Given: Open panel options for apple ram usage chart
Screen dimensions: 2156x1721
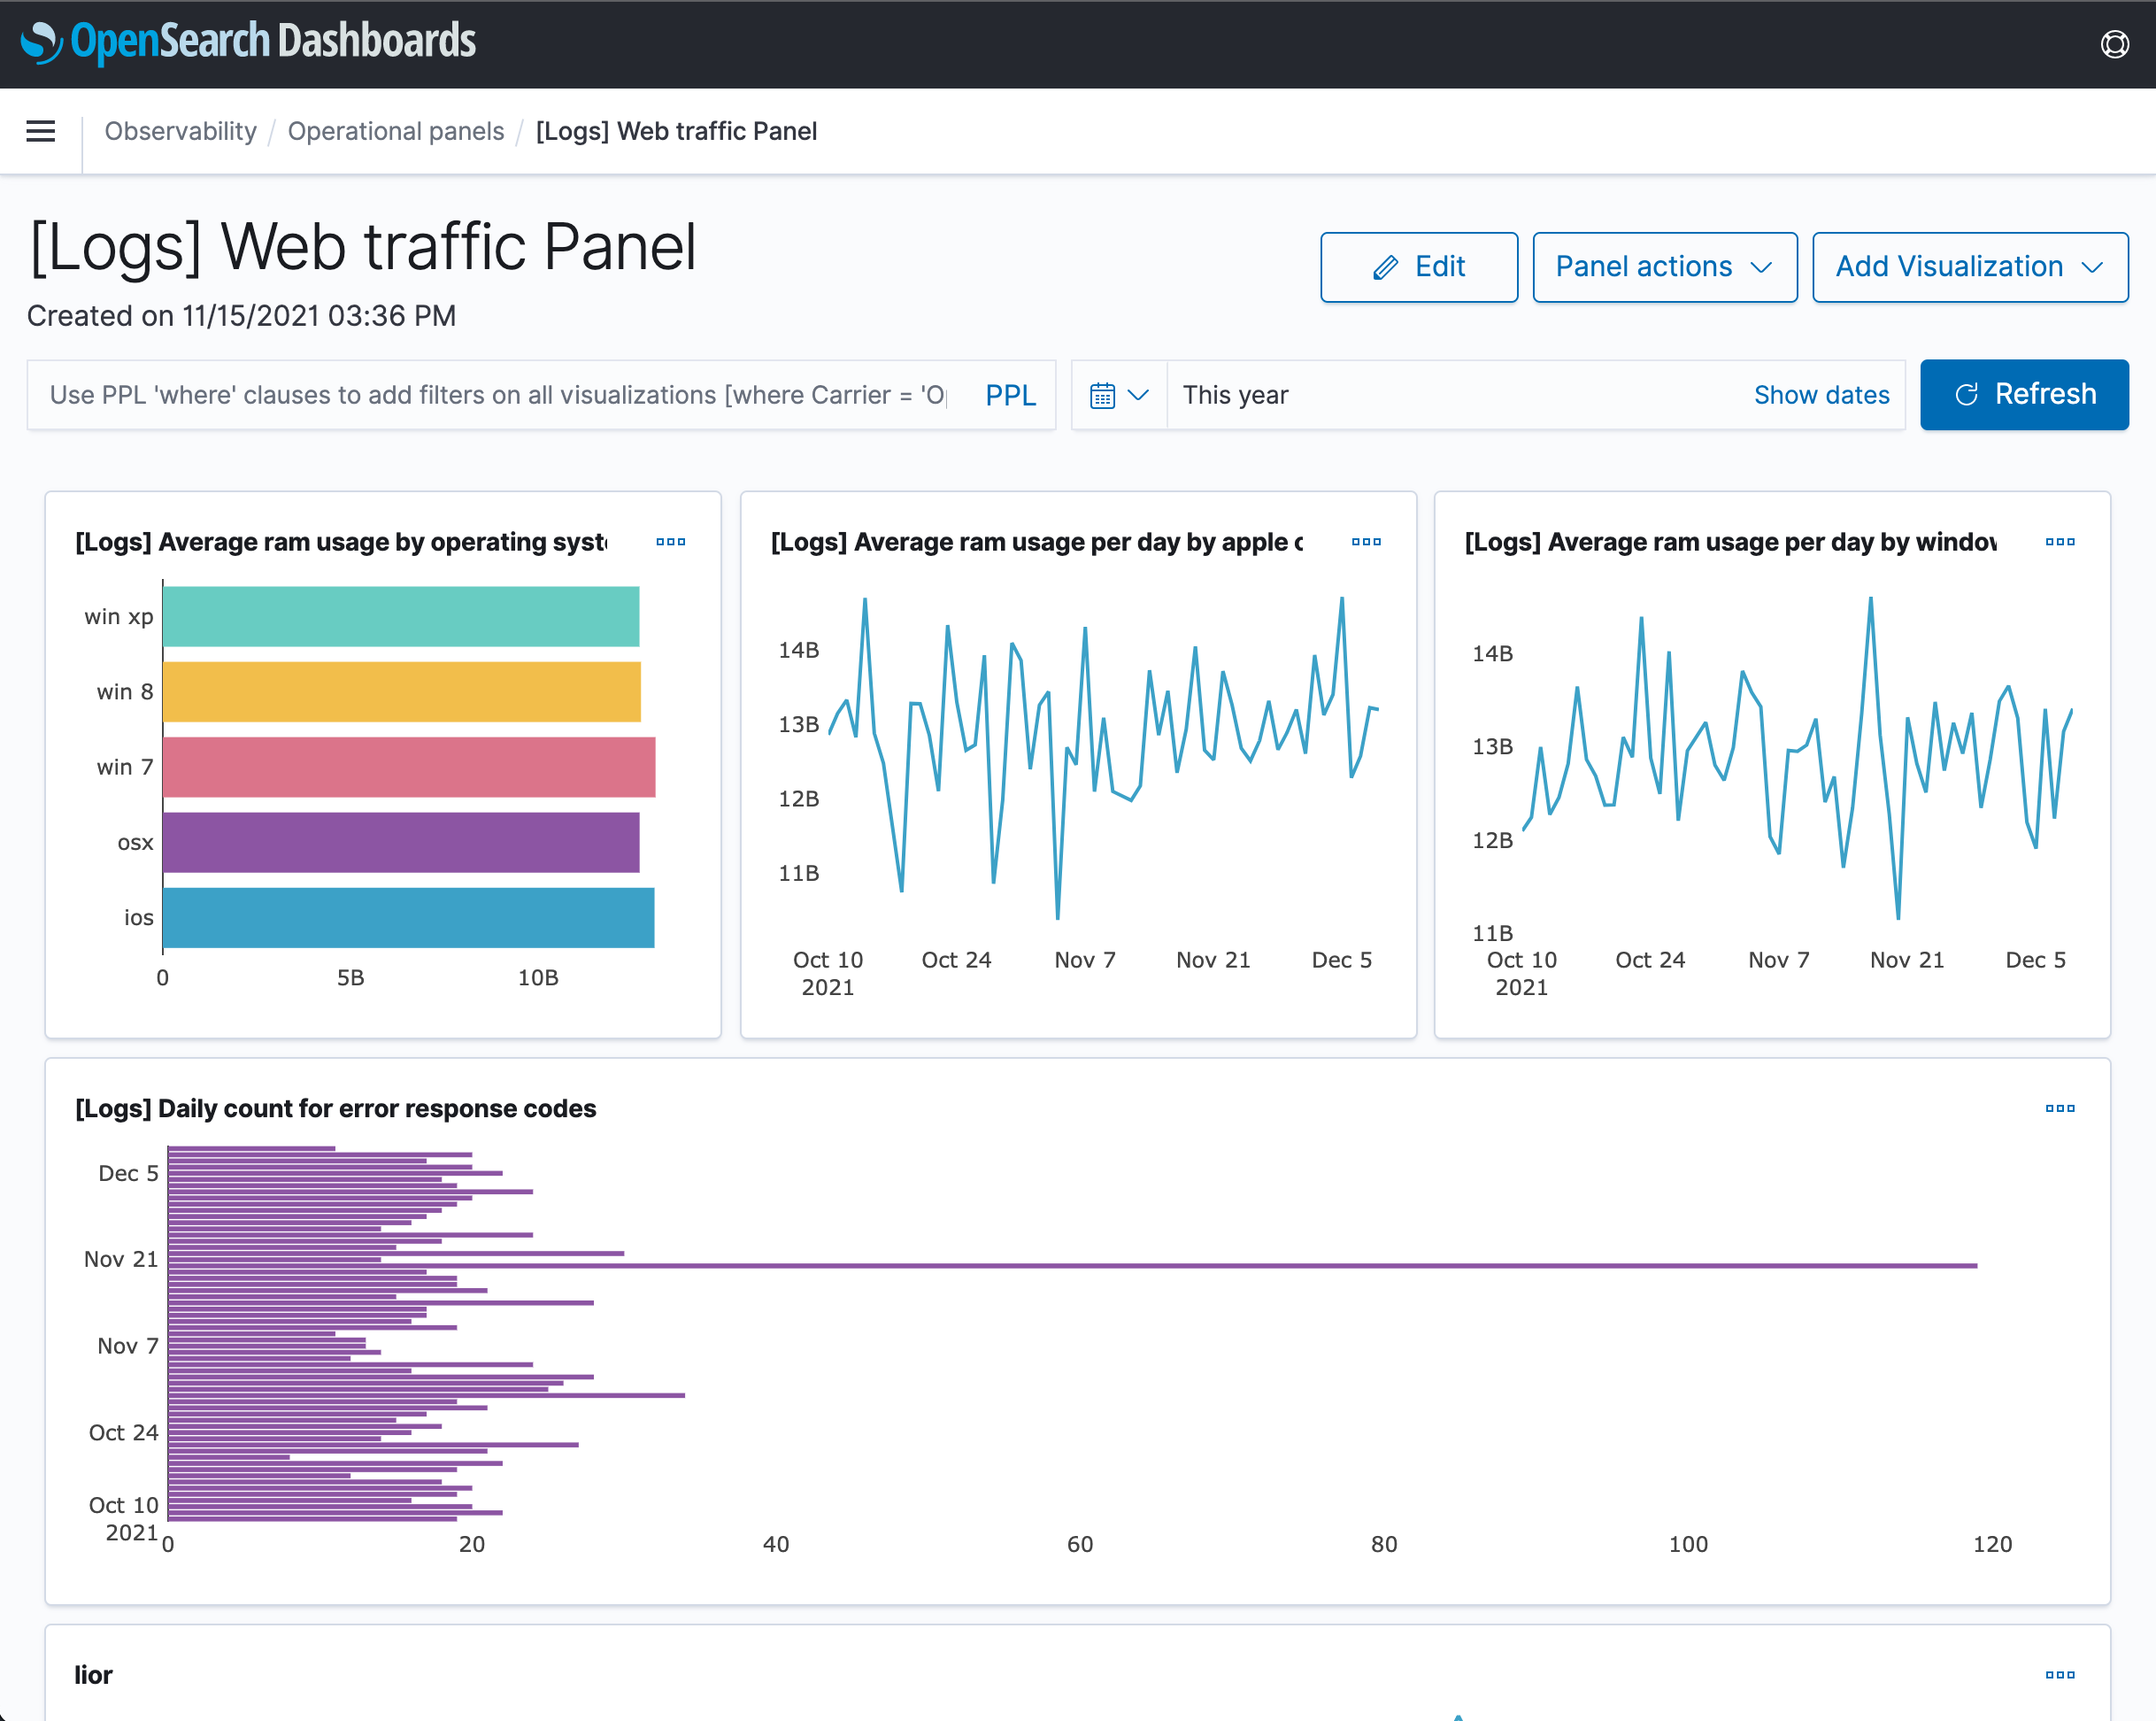Looking at the screenshot, I should click(x=1366, y=541).
